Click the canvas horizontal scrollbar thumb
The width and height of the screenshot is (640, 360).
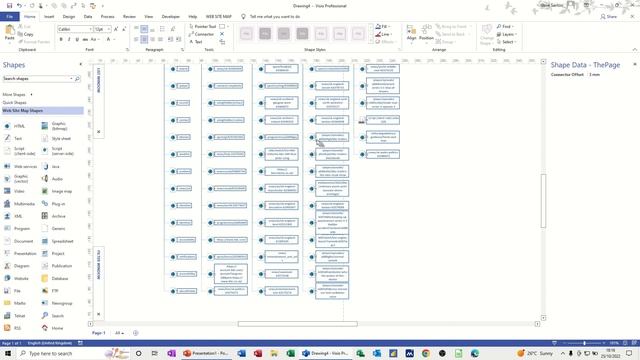click(298, 324)
